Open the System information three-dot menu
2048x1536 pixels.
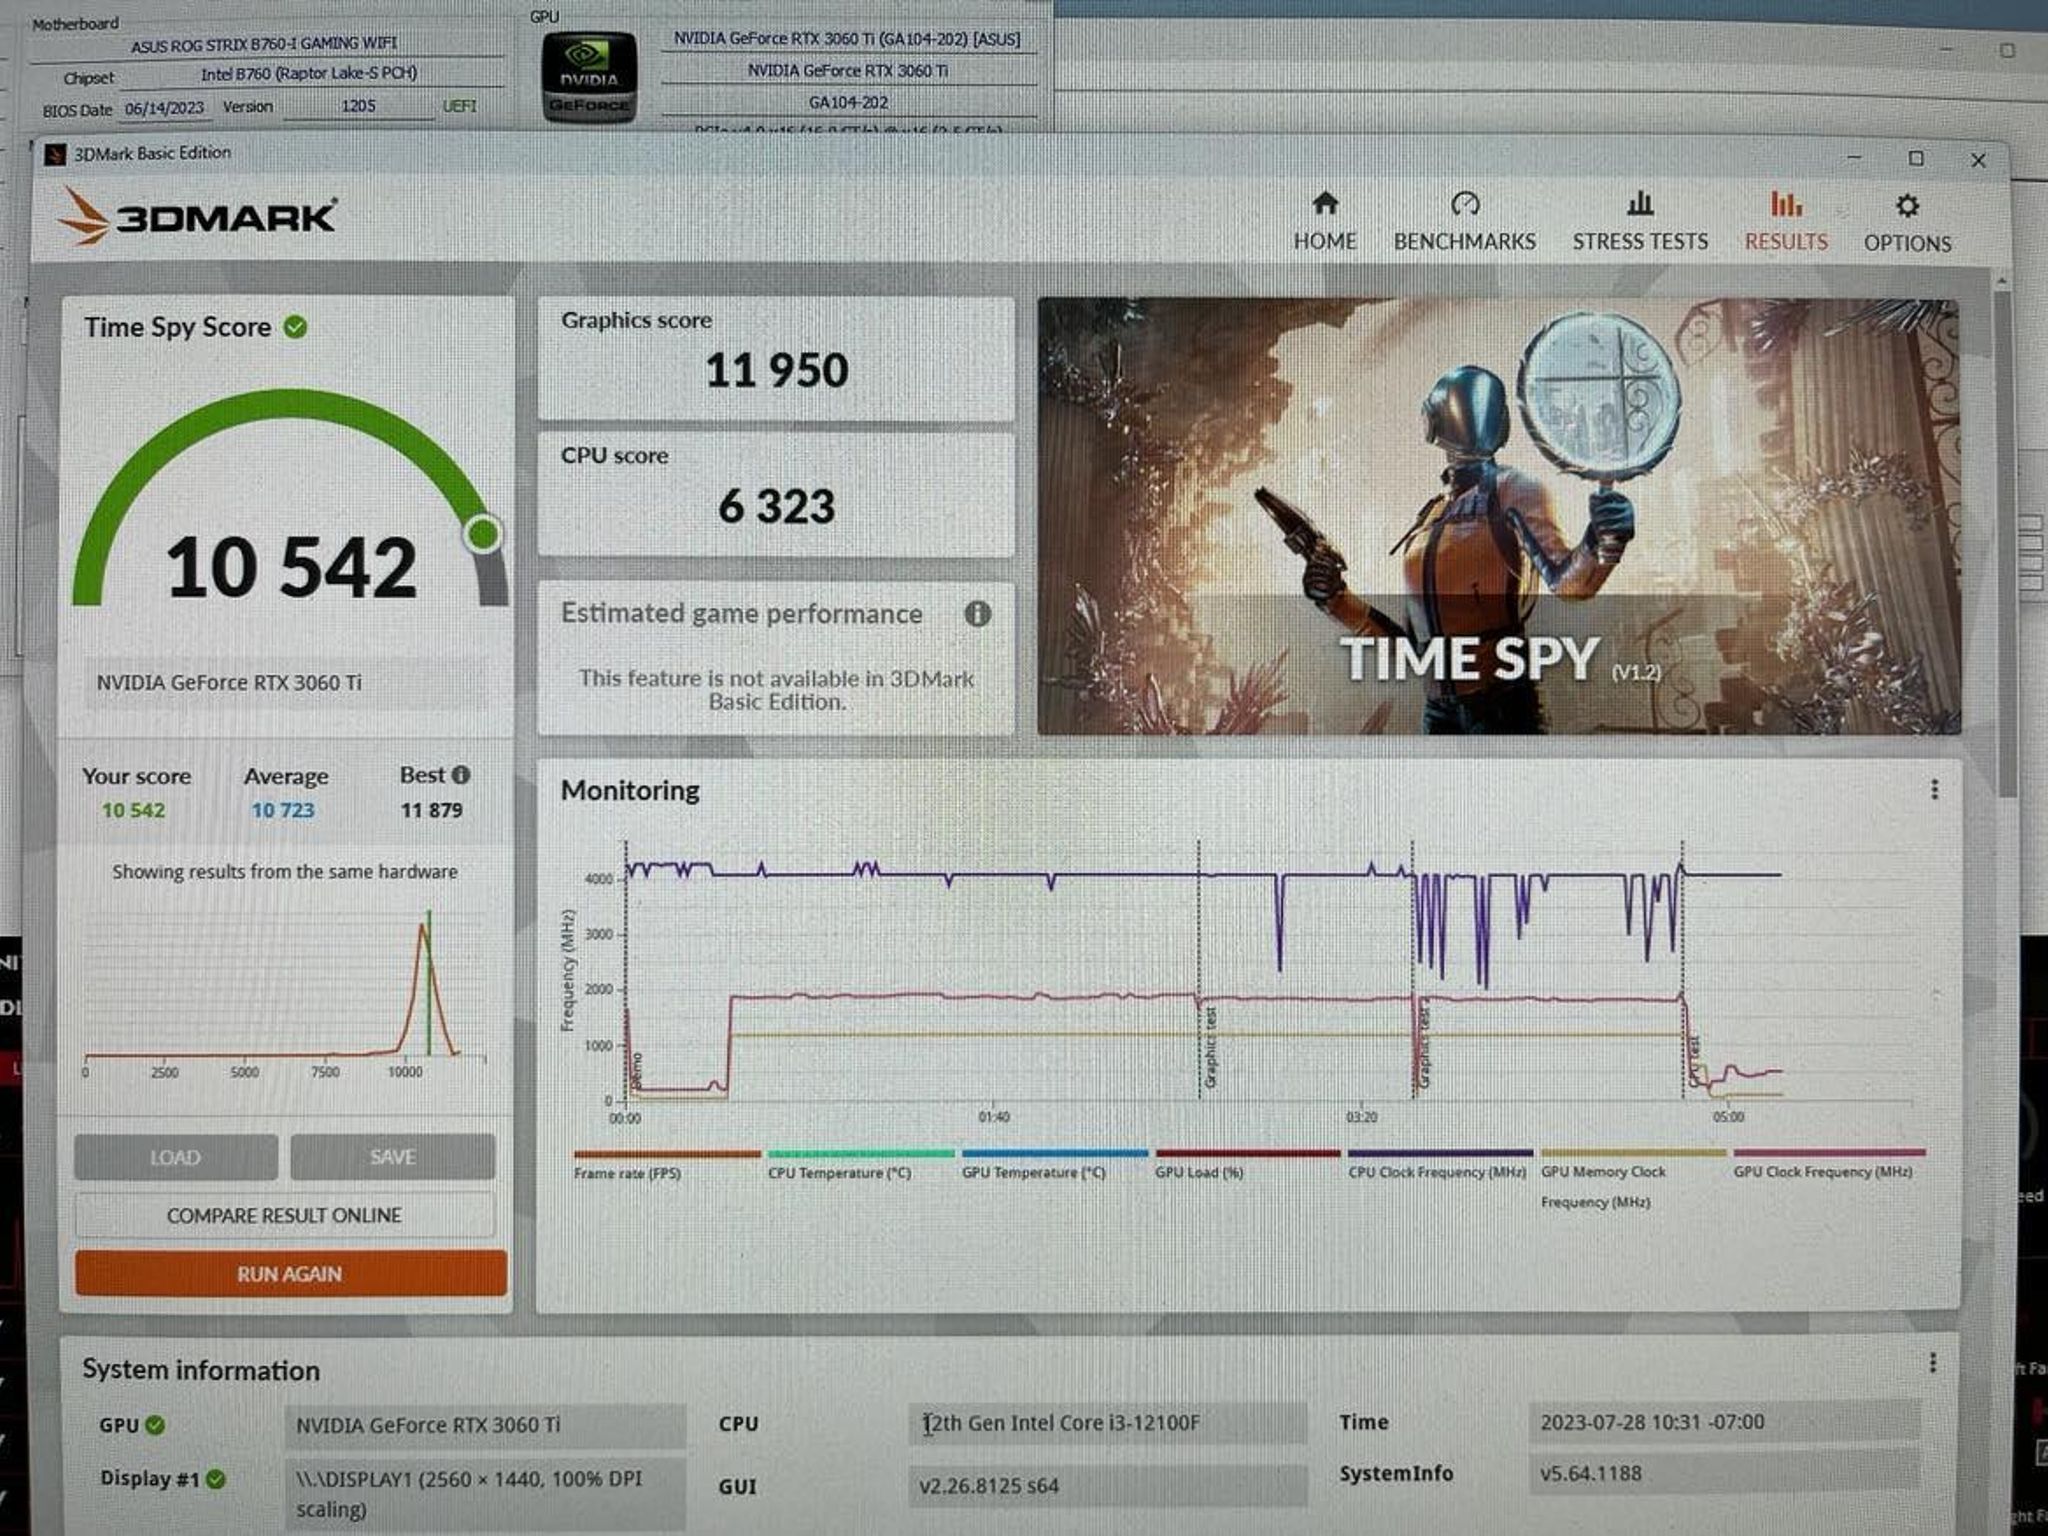[x=1932, y=1363]
